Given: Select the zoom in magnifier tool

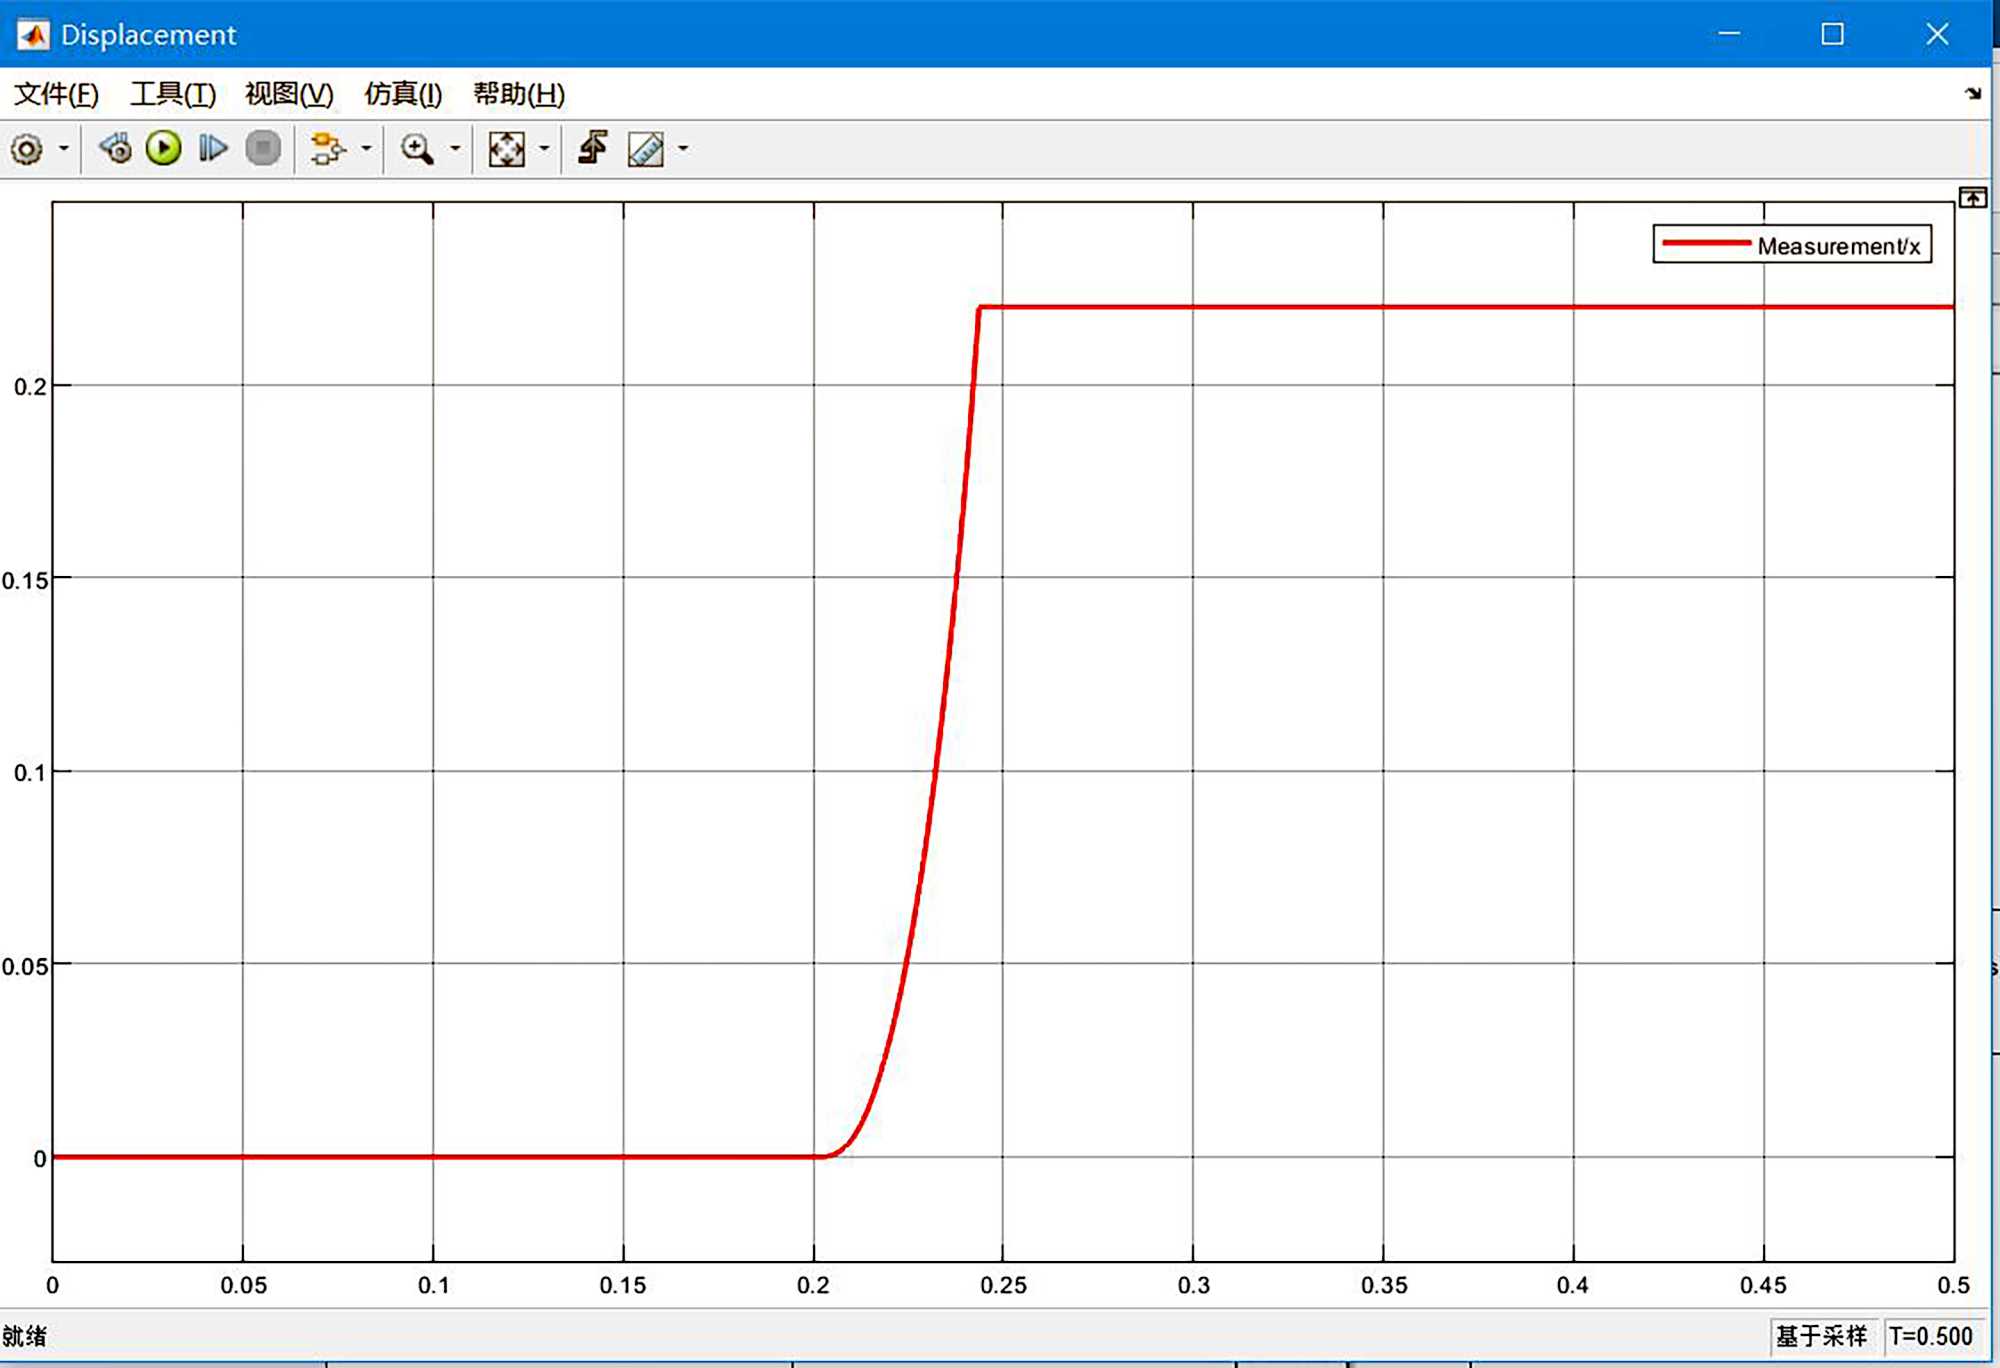Looking at the screenshot, I should (416, 149).
